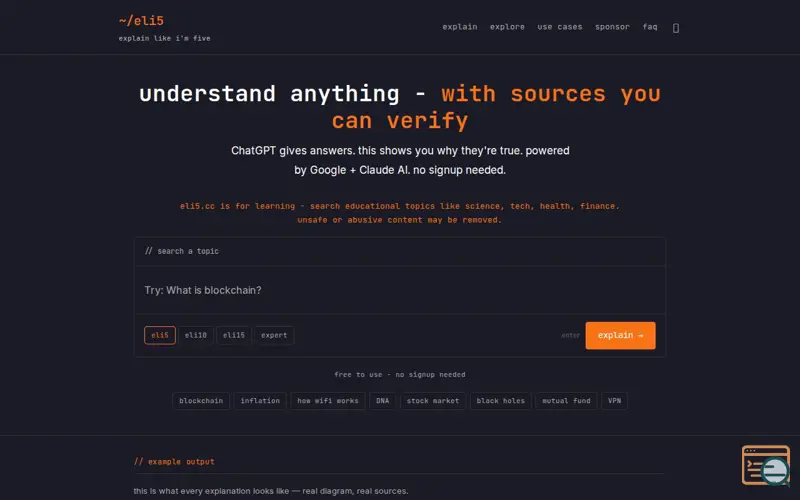The width and height of the screenshot is (800, 500).
Task: Focus the 'Try: What is blockchain?' search field
Action: [x=400, y=290]
